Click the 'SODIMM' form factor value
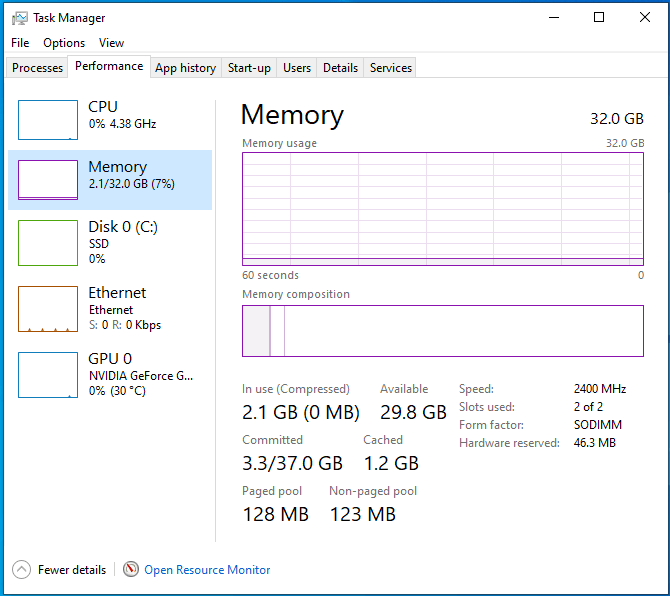This screenshot has width=670, height=596. (x=598, y=425)
